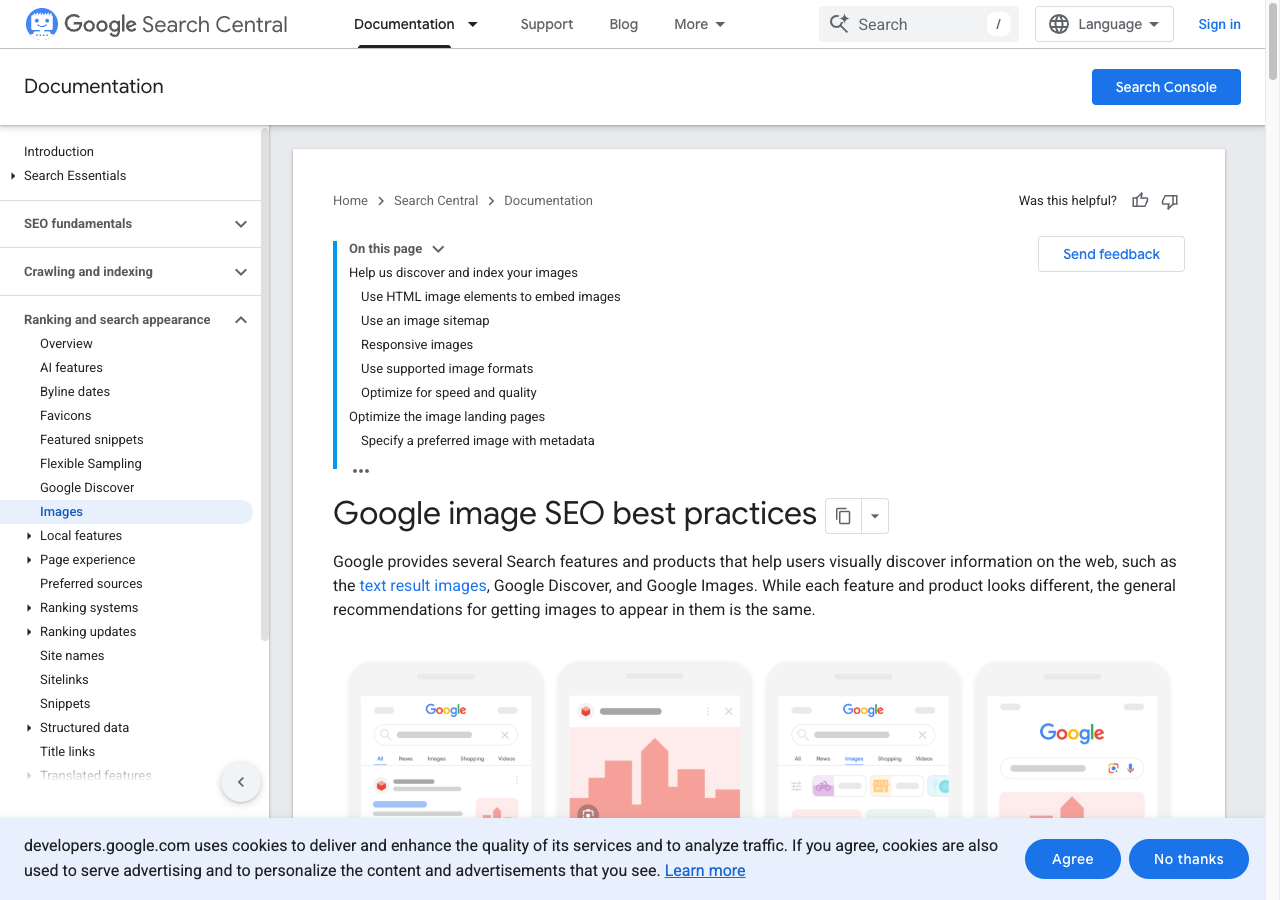Select Overview in the sidebar

tap(66, 344)
